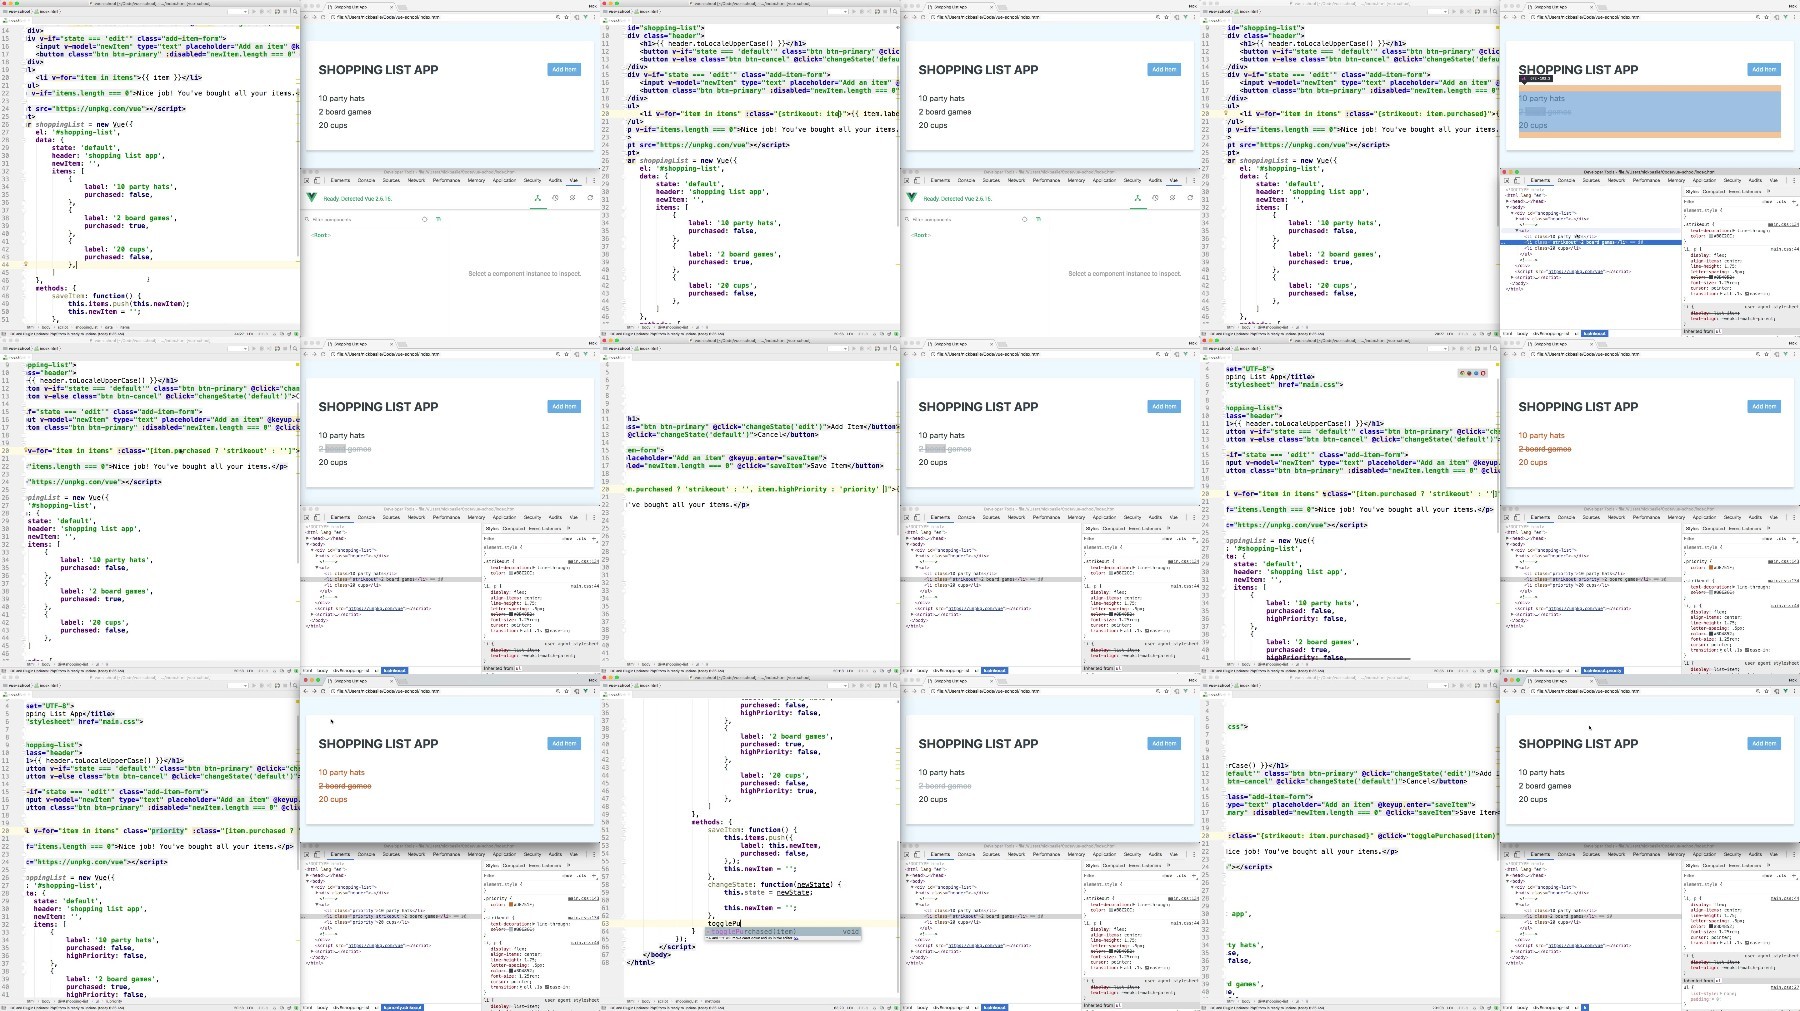This screenshot has width=1800, height=1011.
Task: Open Memory tab in middle-left screenshot devtools
Action: 476,517
